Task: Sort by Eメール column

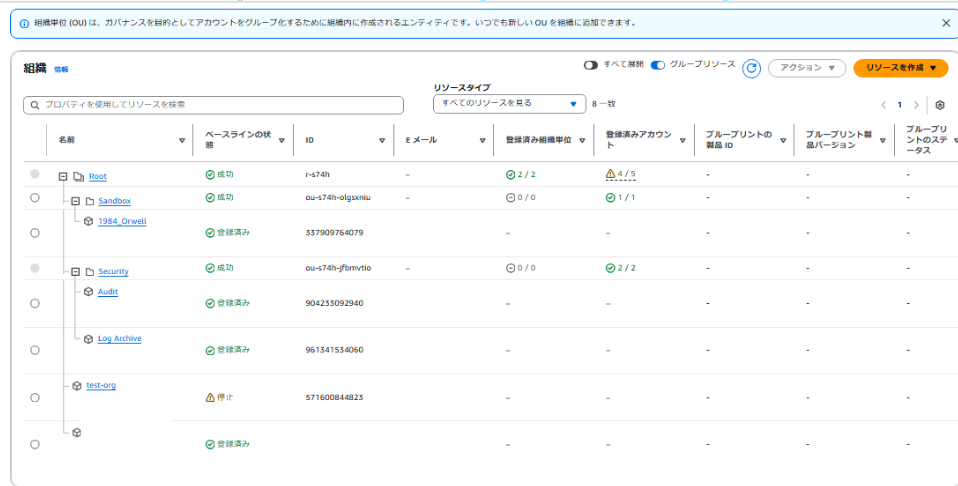Action: click(x=482, y=140)
